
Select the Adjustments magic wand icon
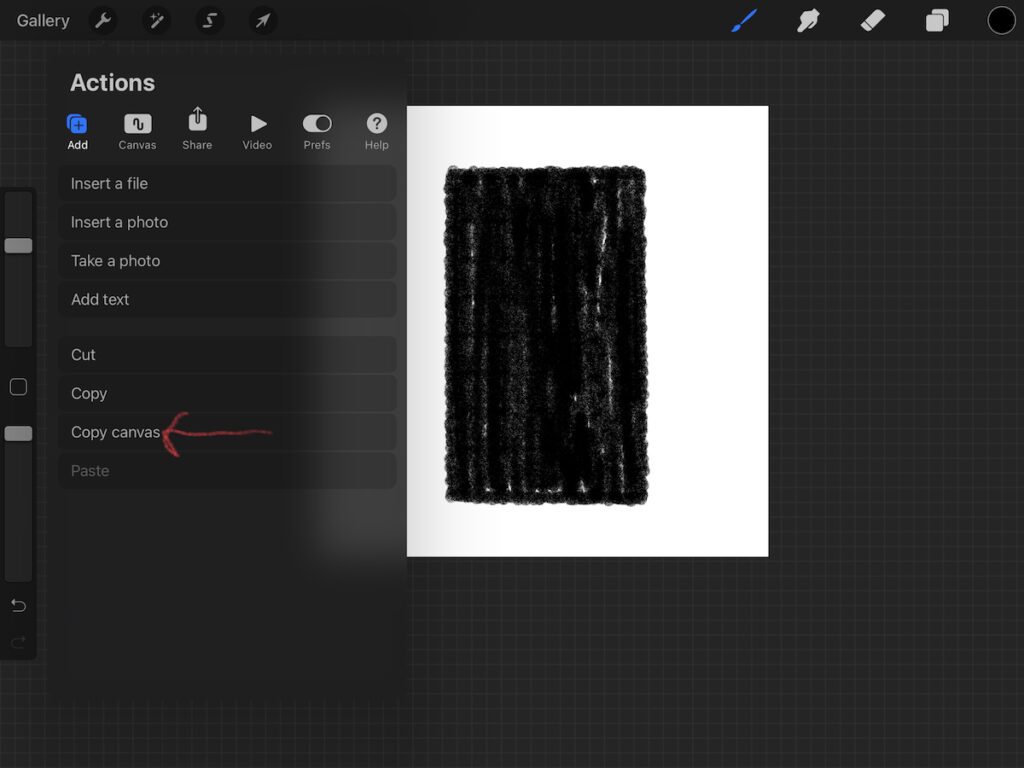156,20
